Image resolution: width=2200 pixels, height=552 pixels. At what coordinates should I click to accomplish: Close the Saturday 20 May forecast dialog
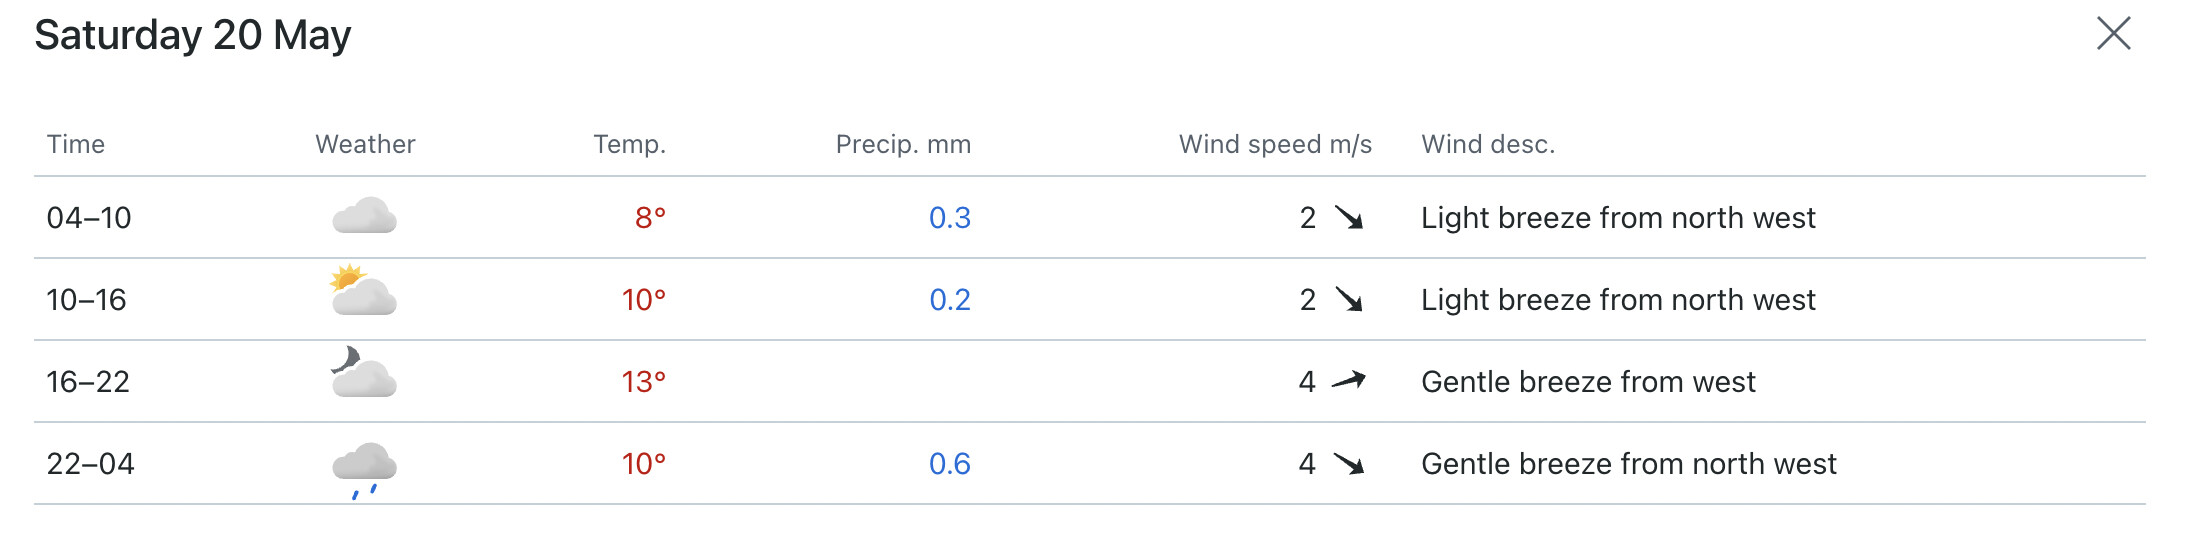click(x=2113, y=33)
